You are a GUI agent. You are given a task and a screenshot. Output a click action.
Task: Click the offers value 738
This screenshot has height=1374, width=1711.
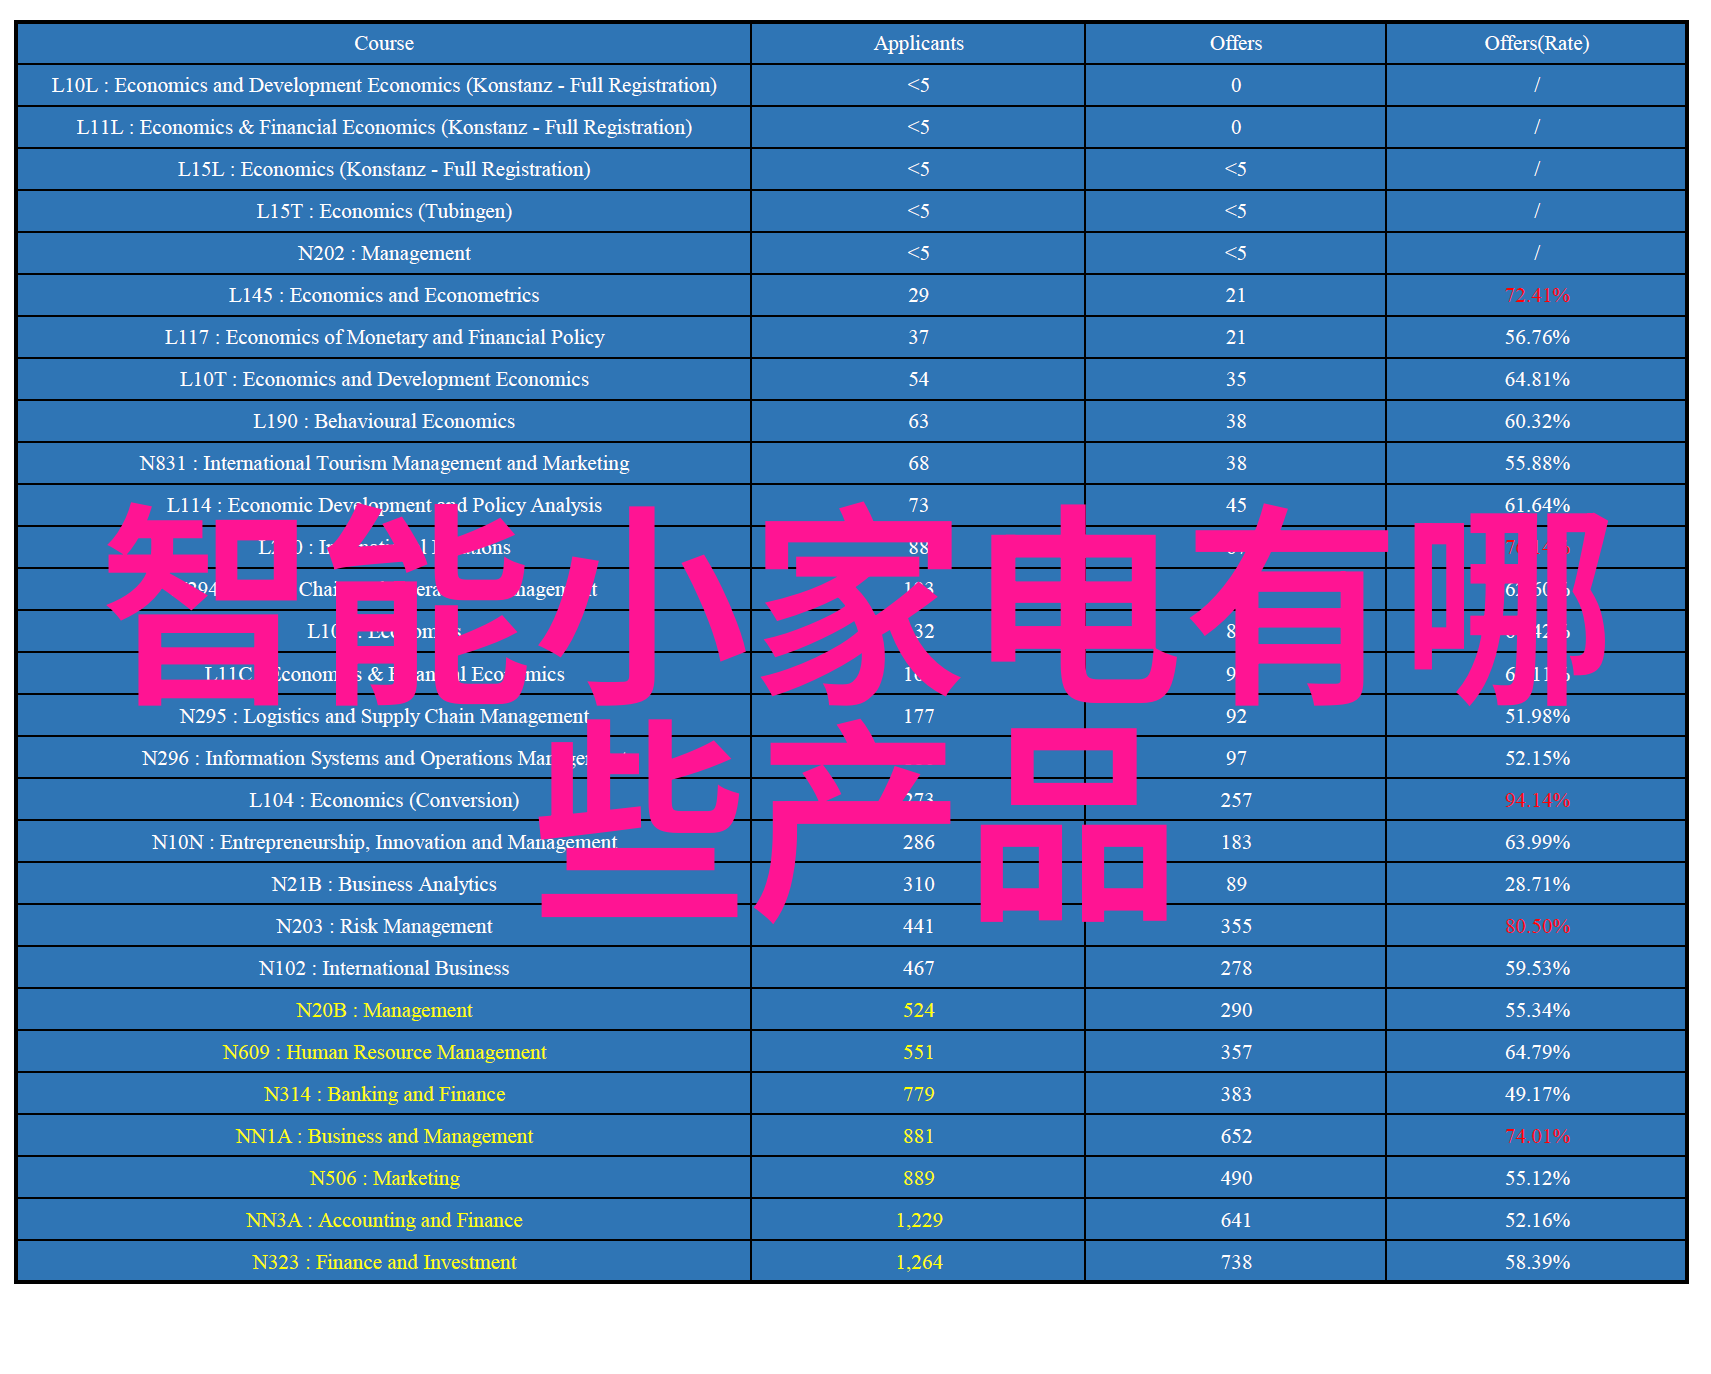[1236, 1262]
